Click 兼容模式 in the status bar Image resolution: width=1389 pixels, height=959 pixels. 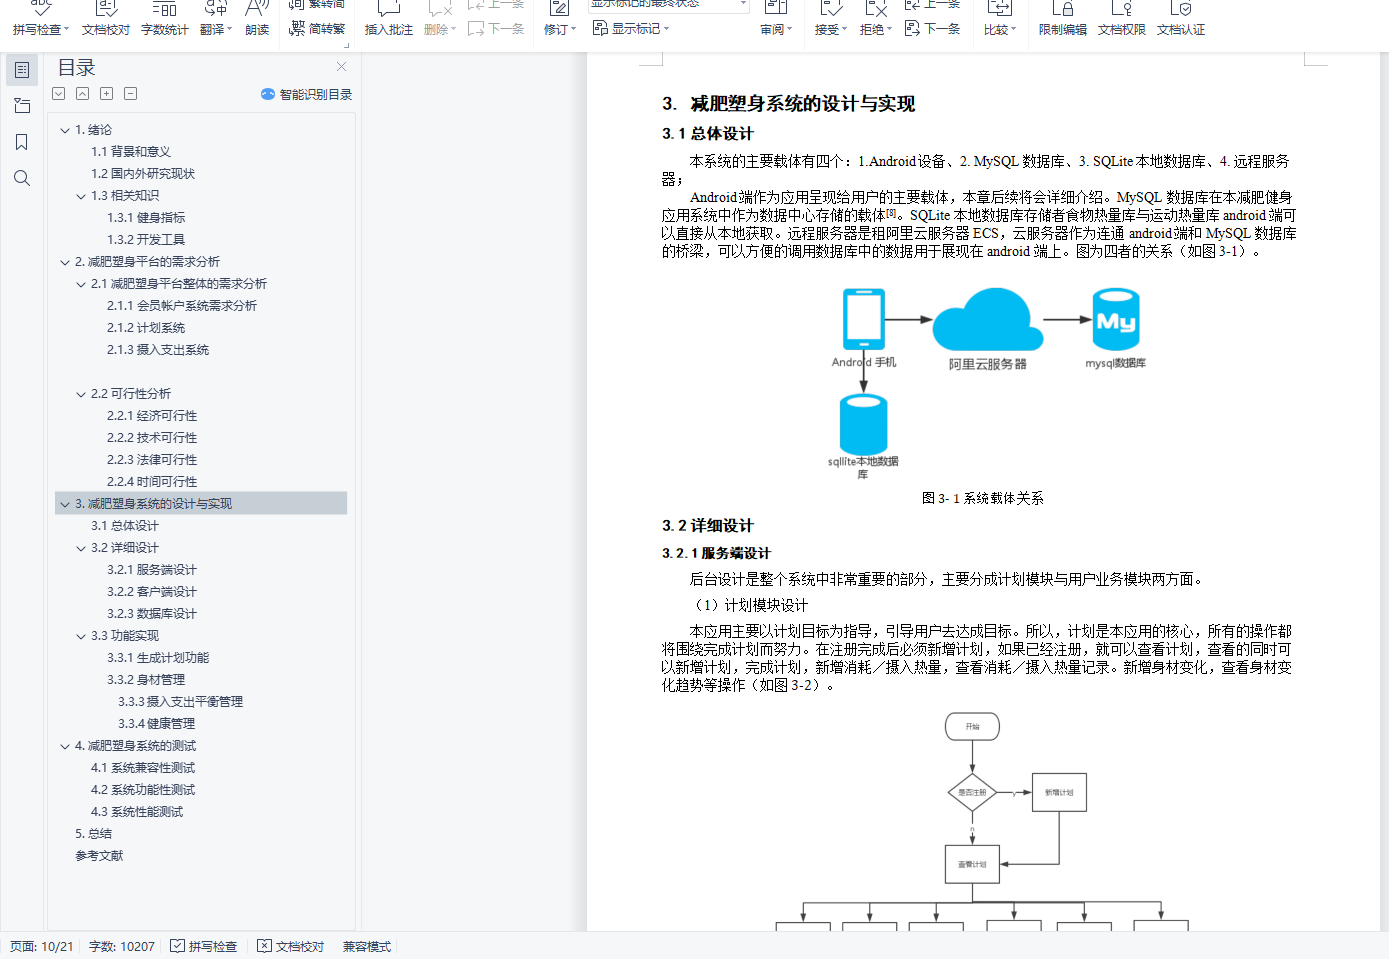[367, 946]
